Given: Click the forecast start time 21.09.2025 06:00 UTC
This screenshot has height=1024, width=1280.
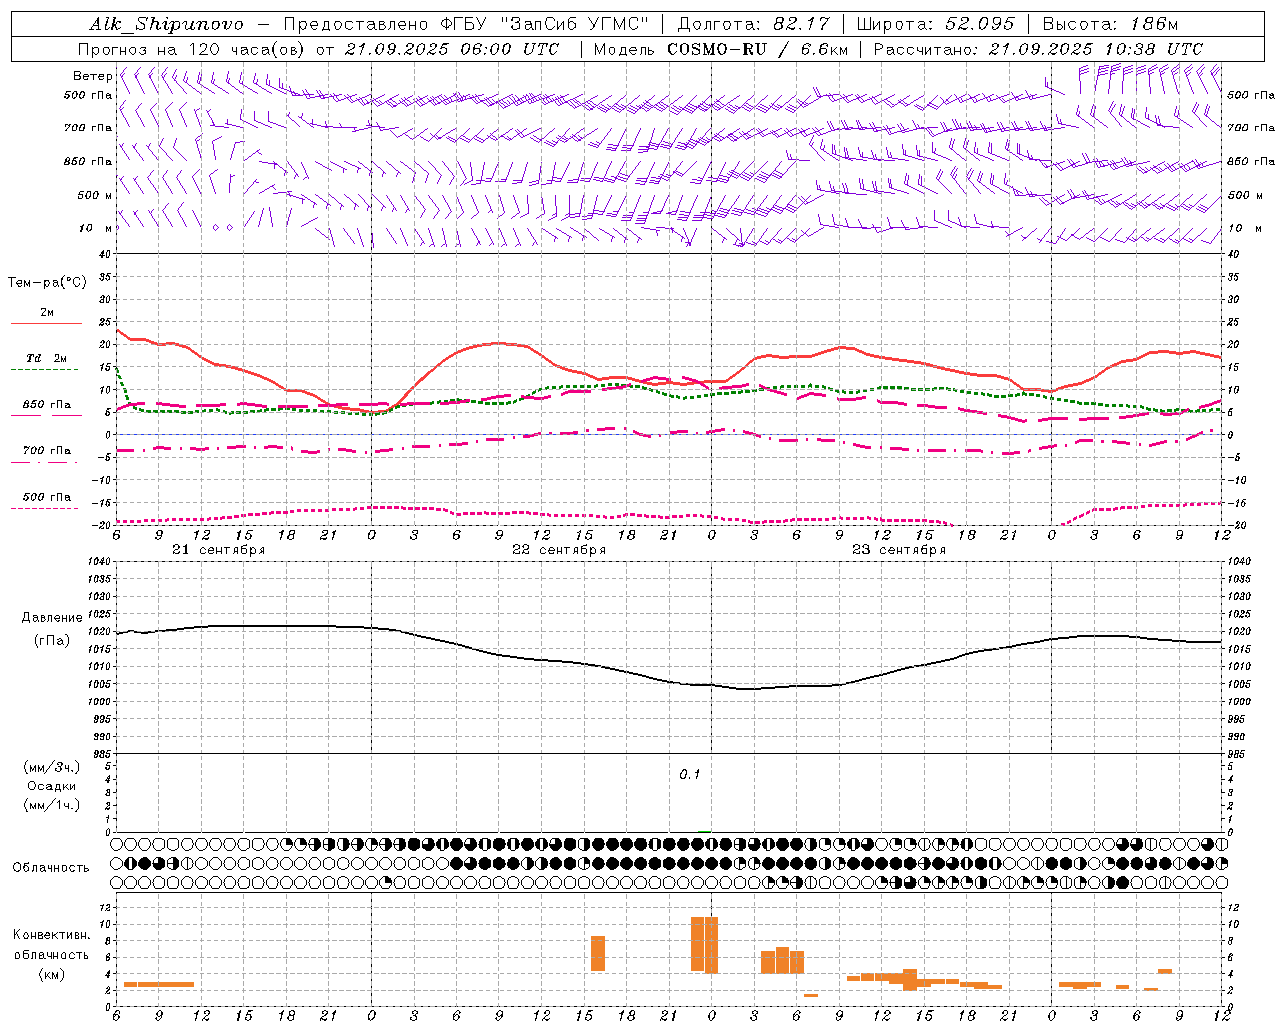Looking at the screenshot, I should (x=451, y=49).
